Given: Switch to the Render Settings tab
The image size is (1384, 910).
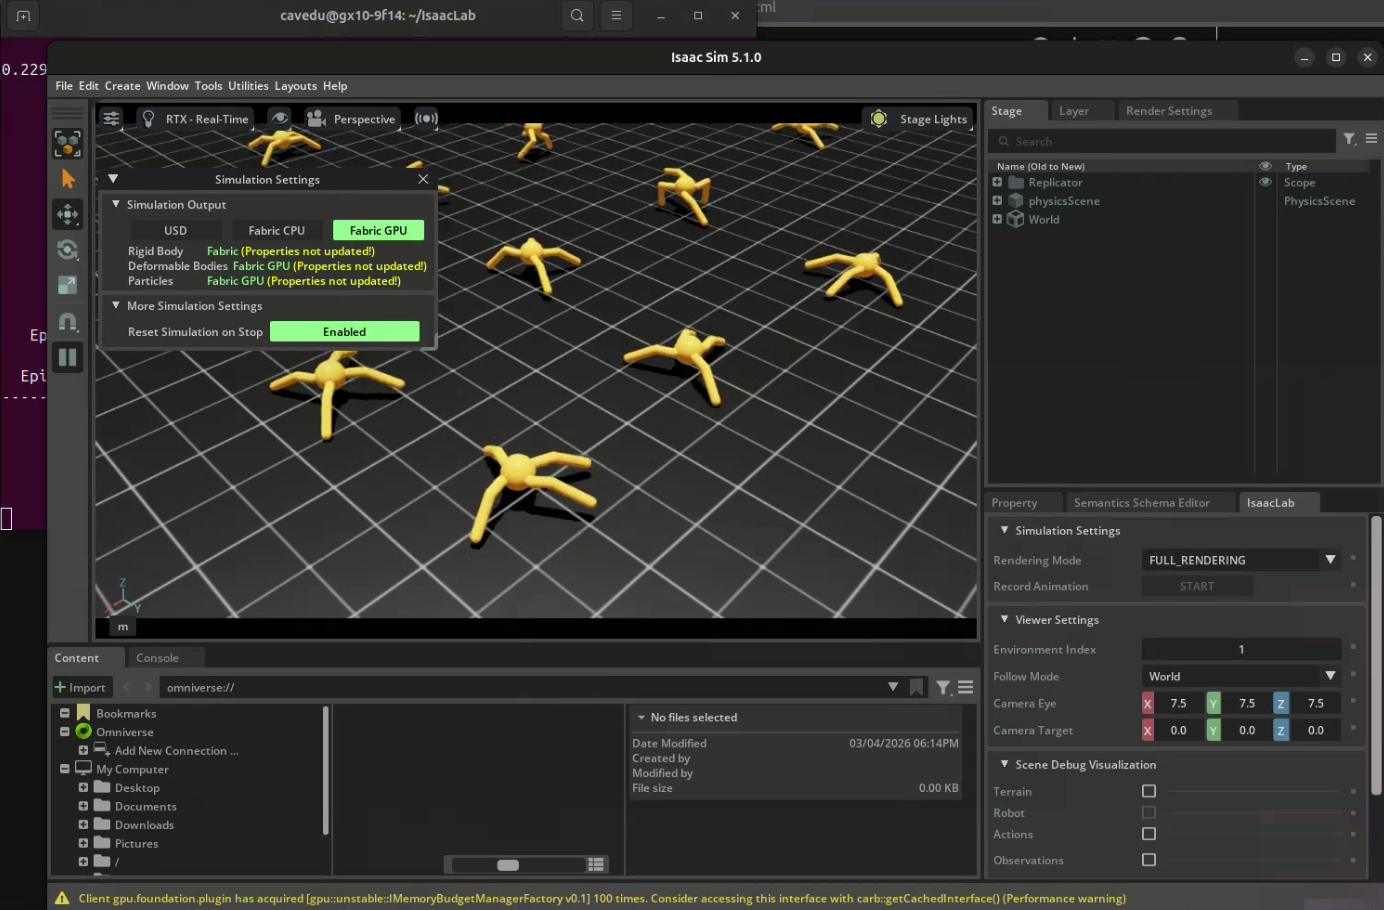Looking at the screenshot, I should pos(1168,111).
